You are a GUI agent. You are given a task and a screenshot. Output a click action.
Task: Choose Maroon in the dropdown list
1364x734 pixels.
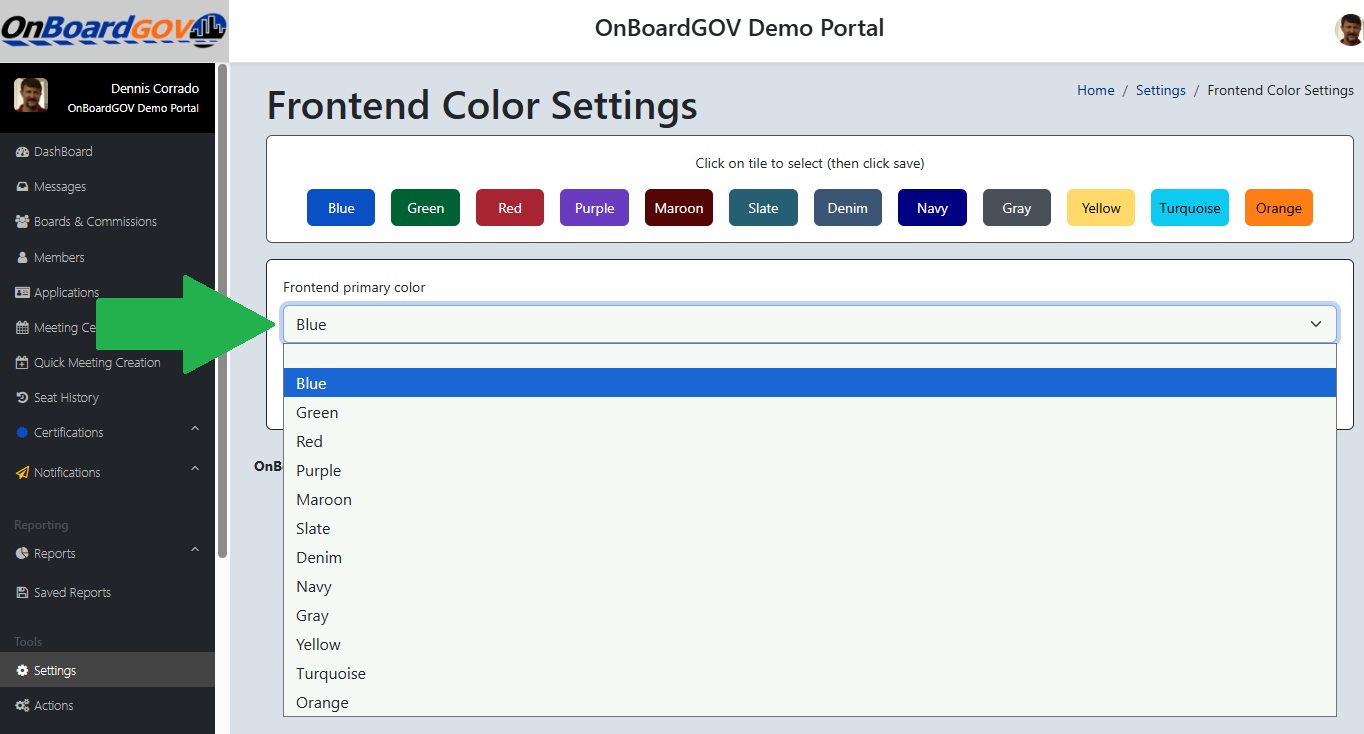[x=810, y=499]
